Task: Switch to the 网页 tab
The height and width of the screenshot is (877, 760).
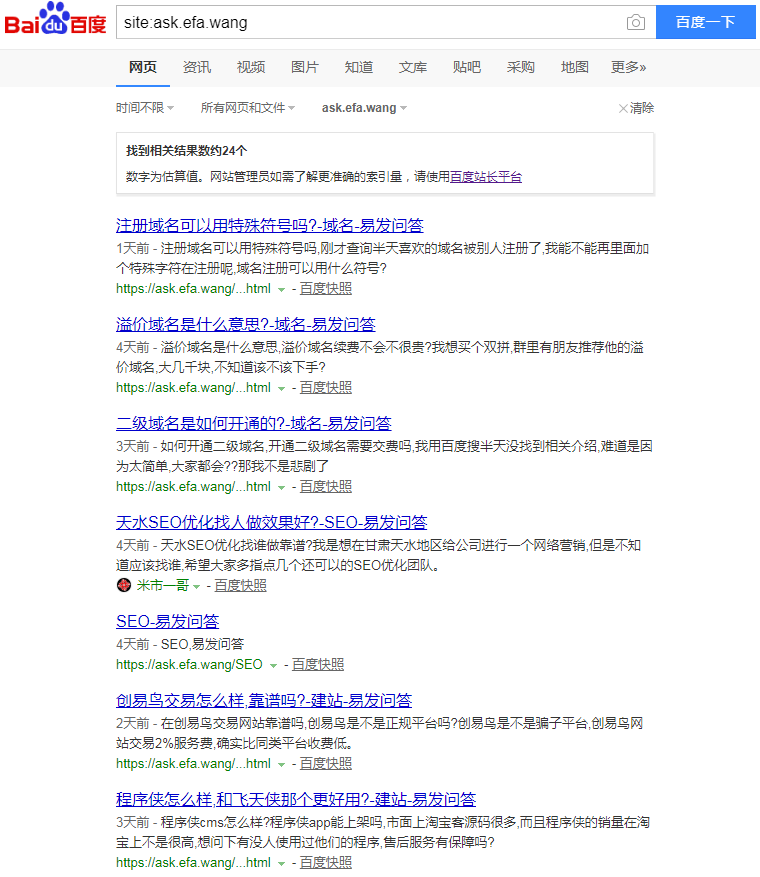Action: (x=143, y=67)
